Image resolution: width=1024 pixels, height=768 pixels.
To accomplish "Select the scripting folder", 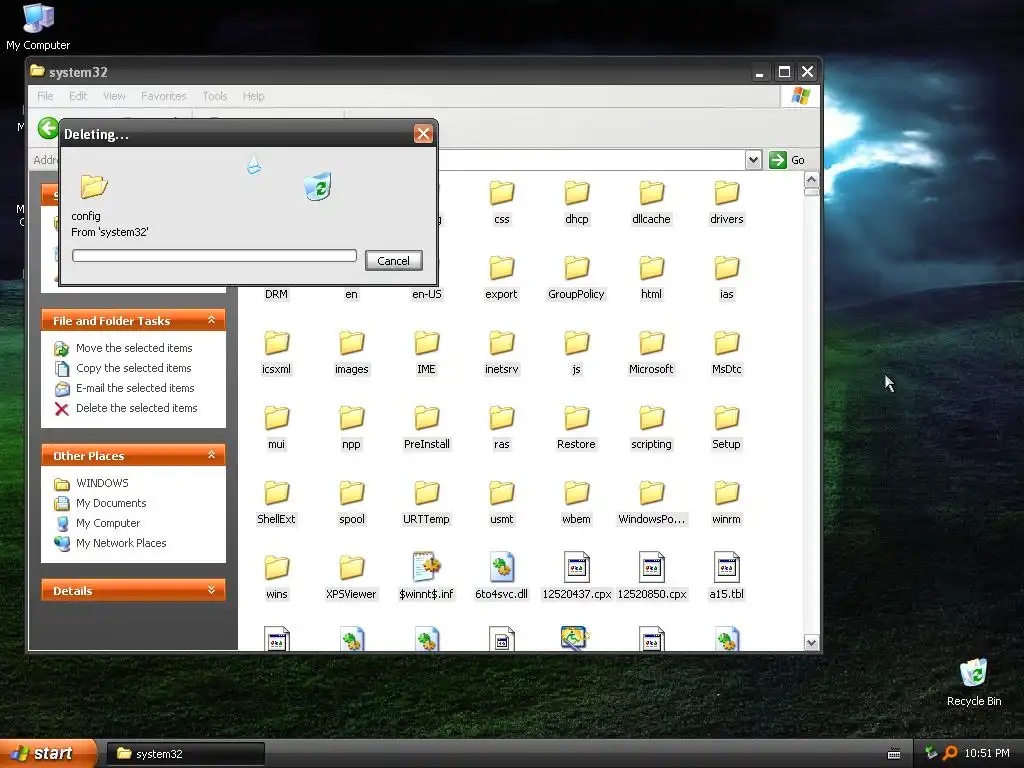I will [x=651, y=428].
